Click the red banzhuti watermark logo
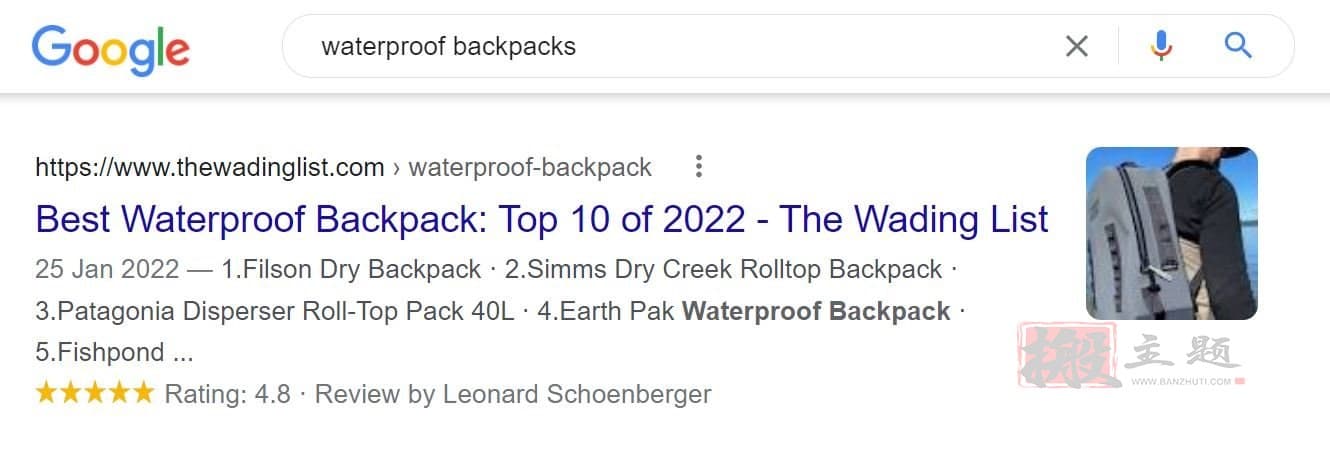1330x464 pixels. (1130, 356)
